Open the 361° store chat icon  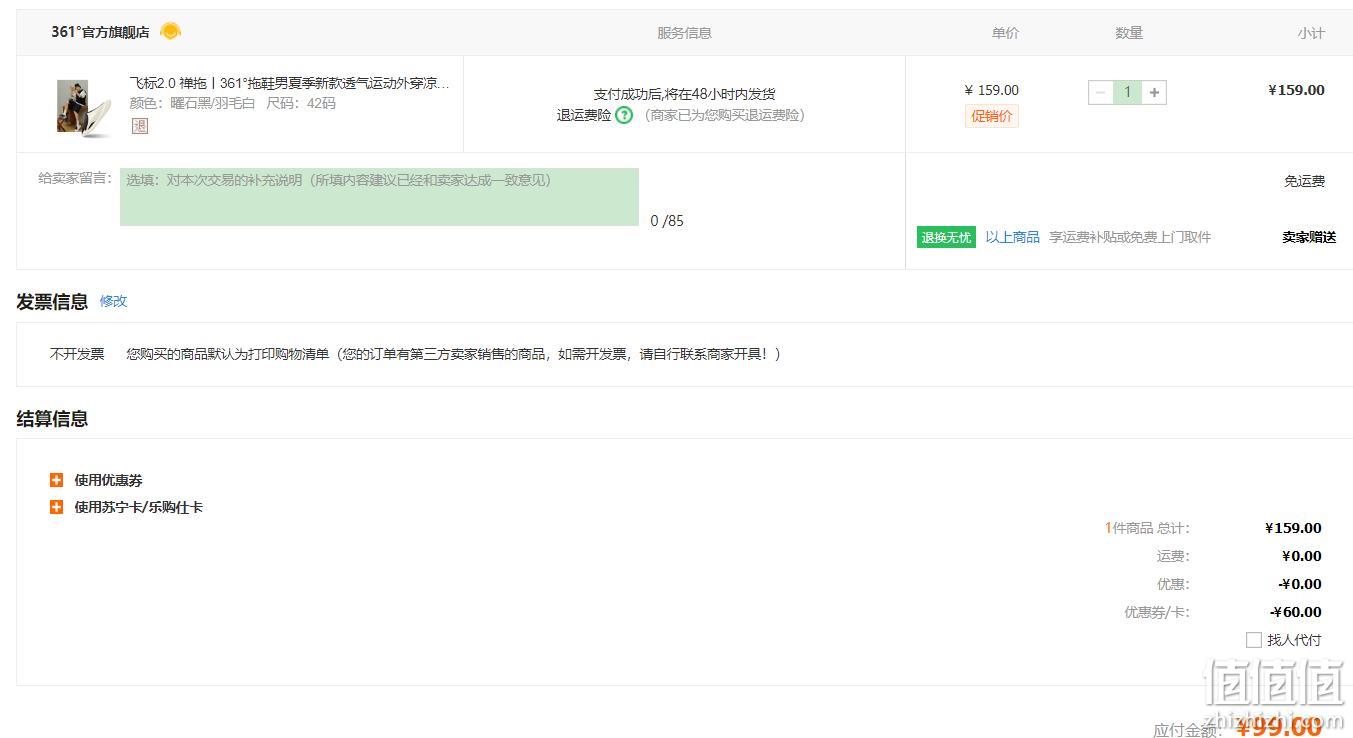click(x=170, y=31)
